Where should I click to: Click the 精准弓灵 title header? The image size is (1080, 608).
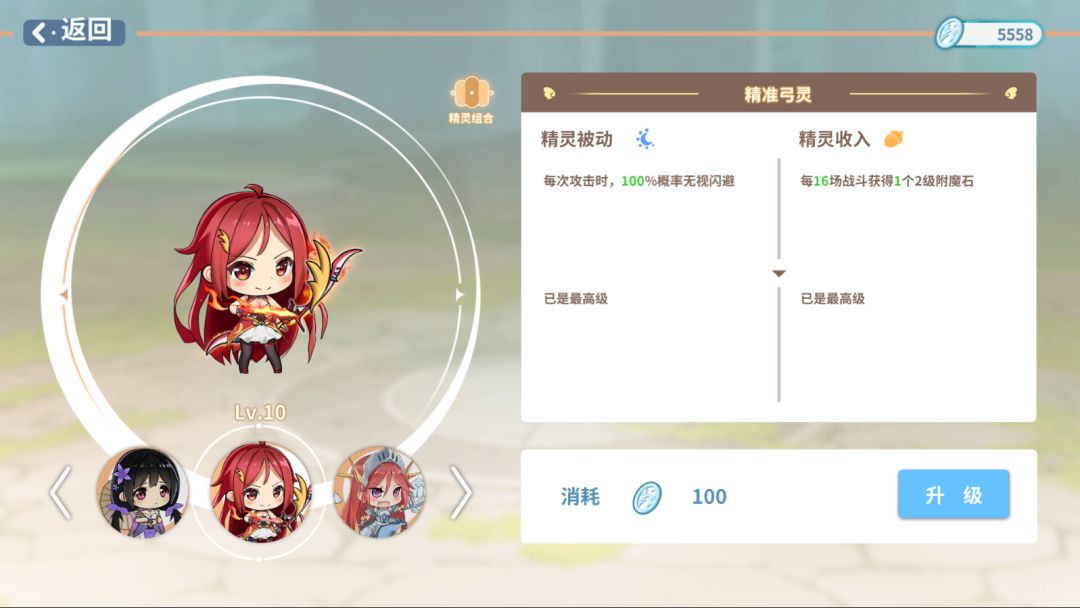pyautogui.click(x=778, y=94)
